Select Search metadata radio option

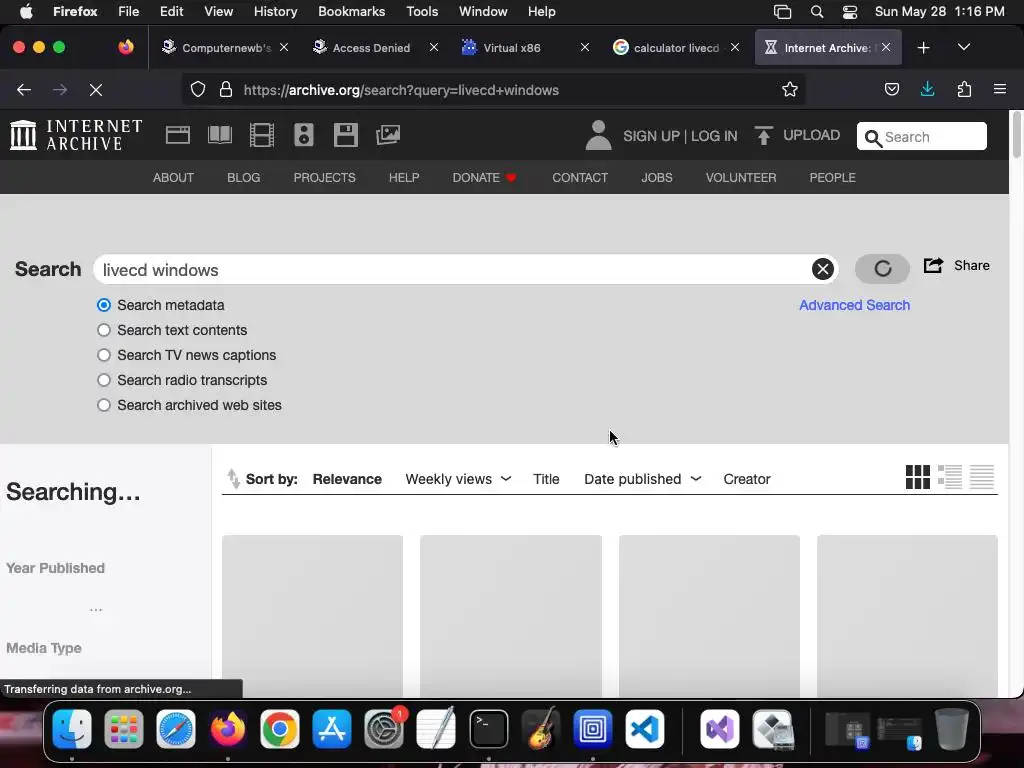(x=104, y=305)
